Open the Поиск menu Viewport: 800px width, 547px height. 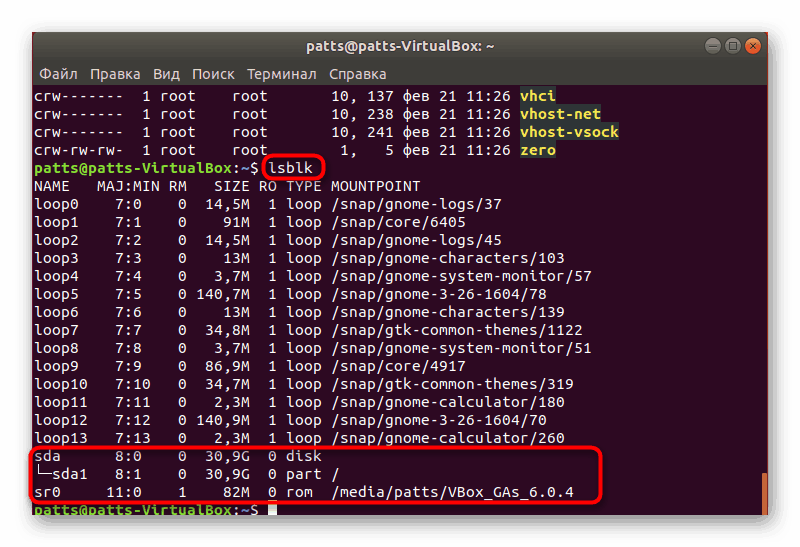[213, 74]
